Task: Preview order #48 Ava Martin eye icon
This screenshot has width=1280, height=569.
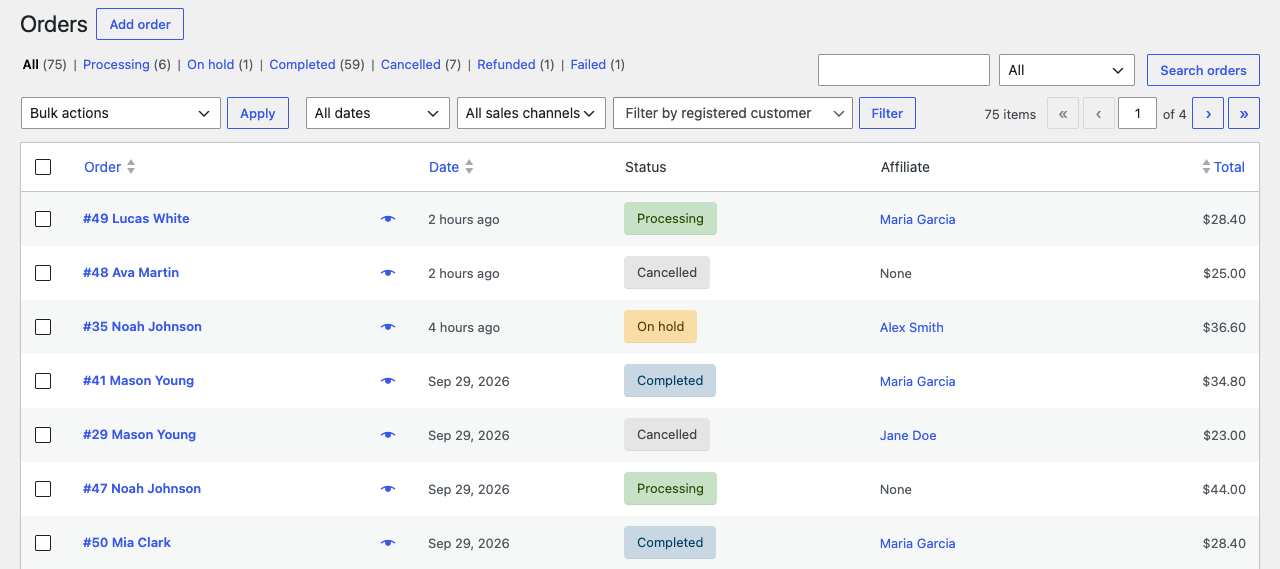Action: click(388, 273)
